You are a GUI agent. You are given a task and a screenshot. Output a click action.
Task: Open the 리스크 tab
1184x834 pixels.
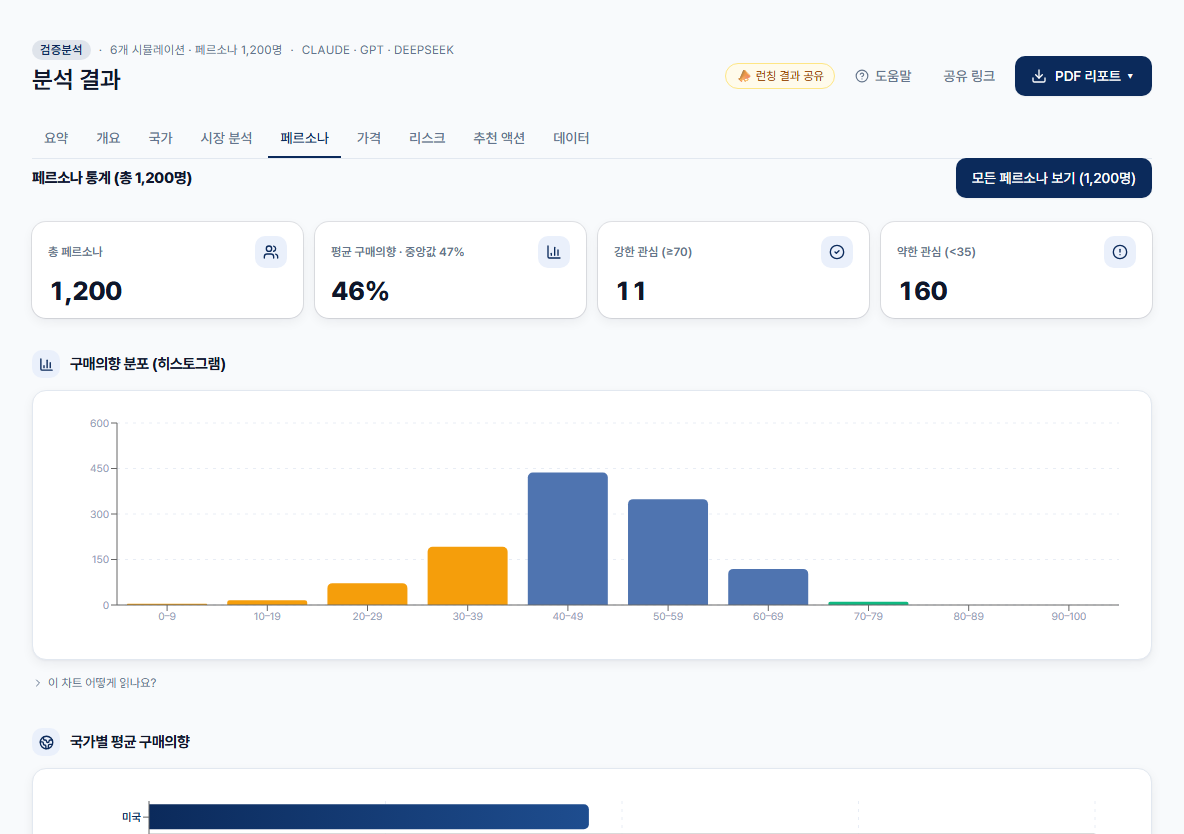coord(427,138)
